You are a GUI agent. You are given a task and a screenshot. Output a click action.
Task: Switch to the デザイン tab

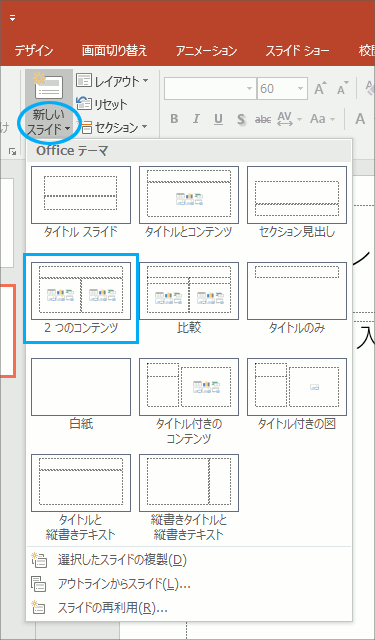(x=34, y=51)
